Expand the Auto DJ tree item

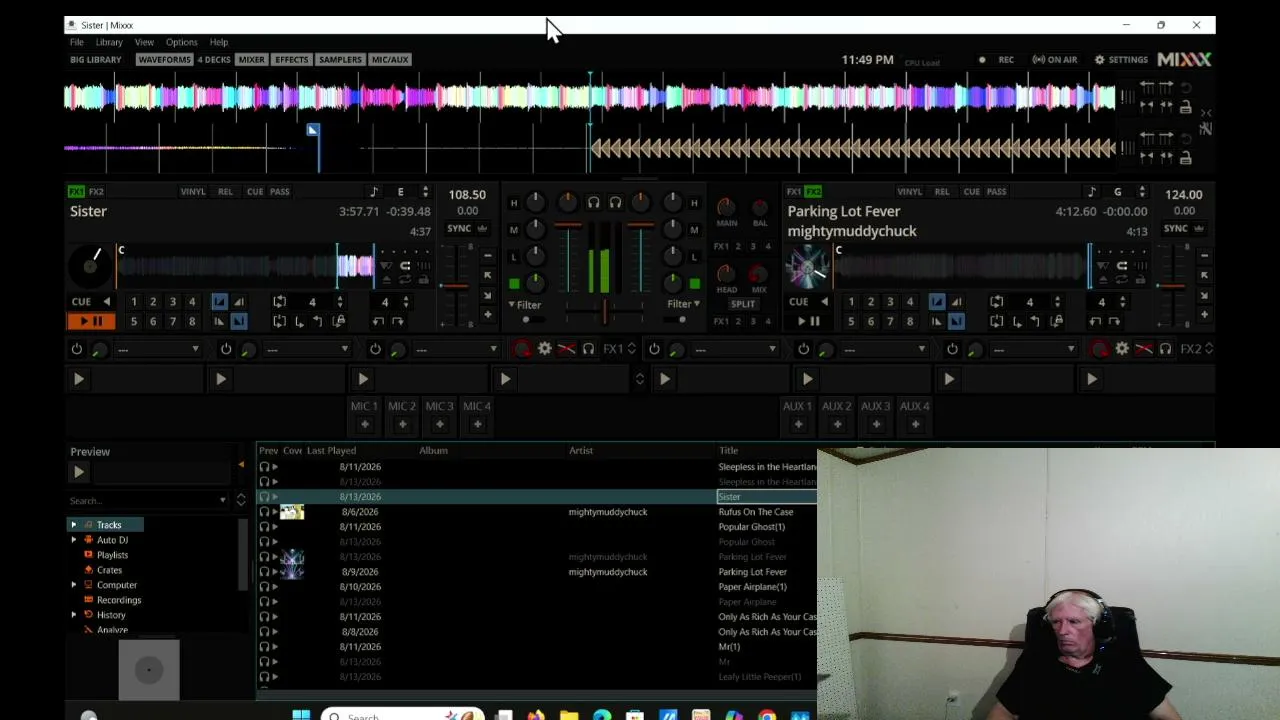73,540
